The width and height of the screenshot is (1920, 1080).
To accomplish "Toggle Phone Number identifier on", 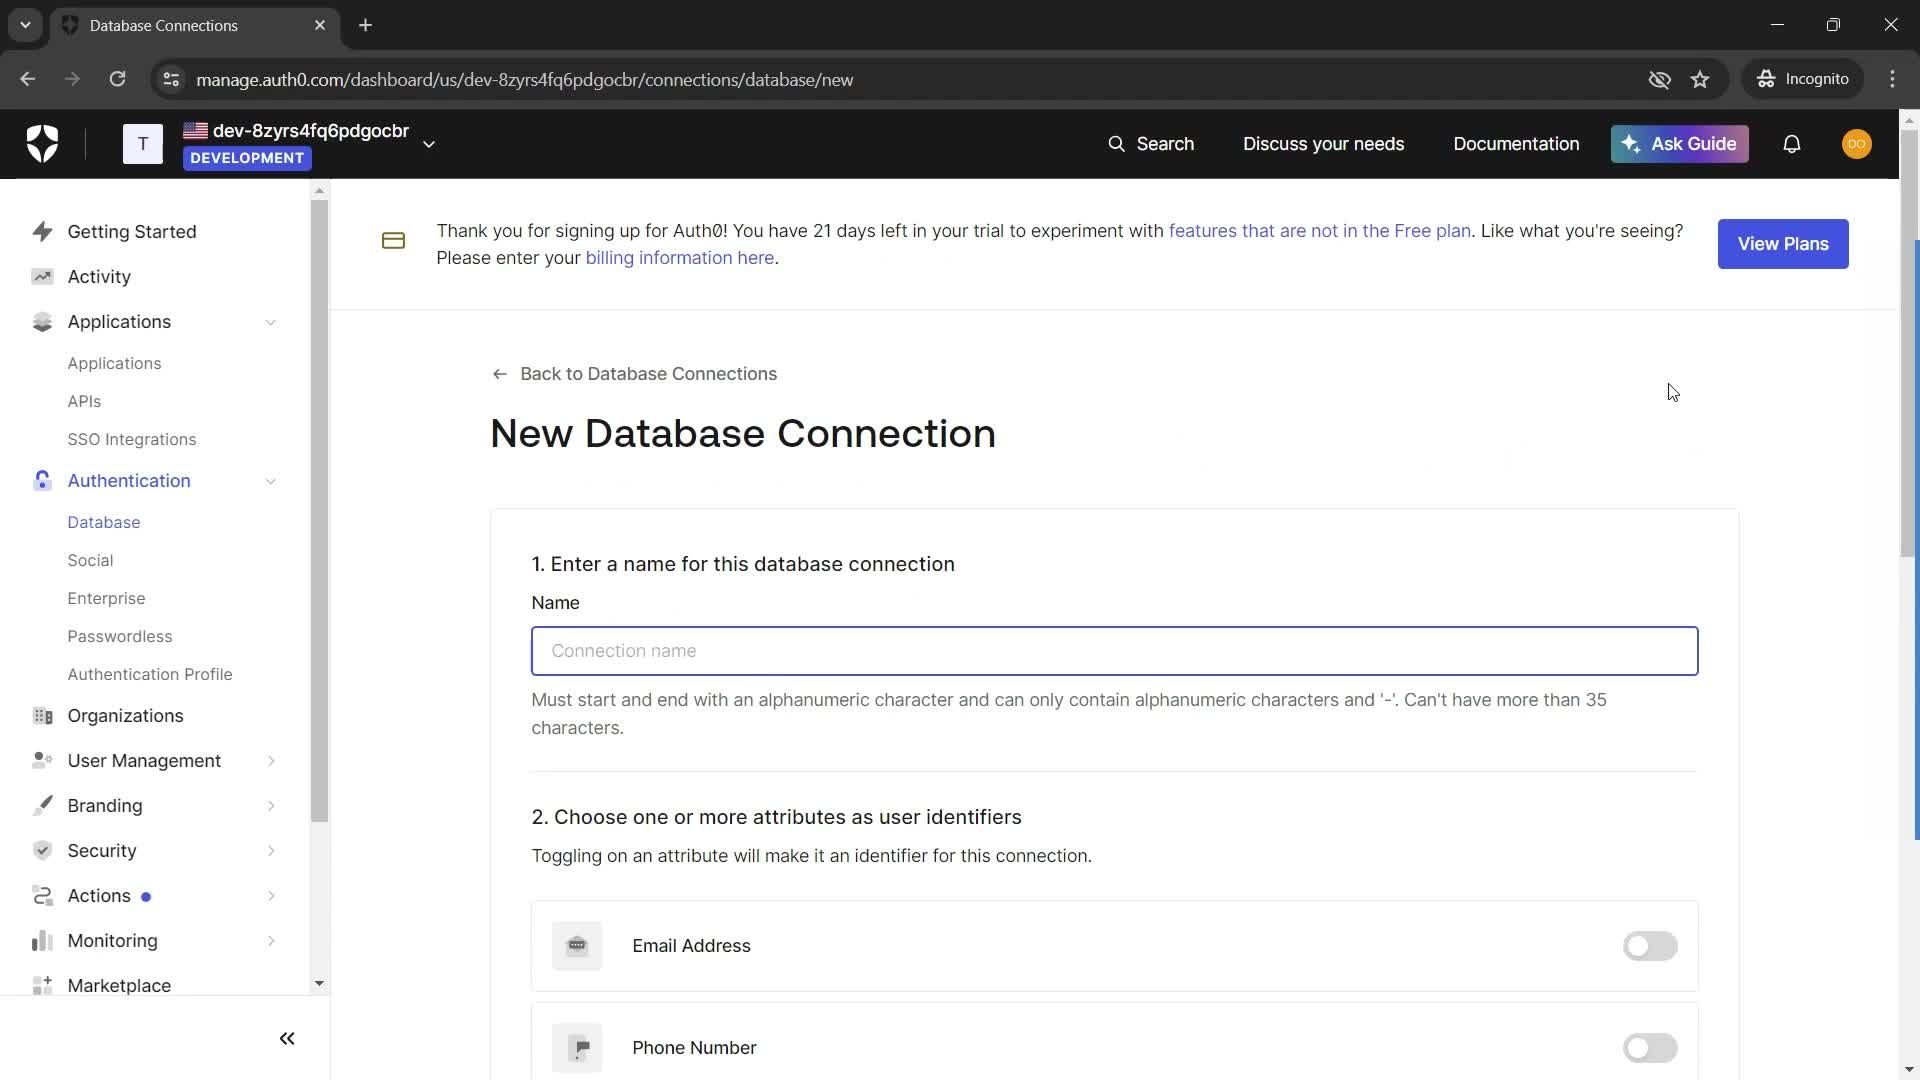I will [1650, 1048].
